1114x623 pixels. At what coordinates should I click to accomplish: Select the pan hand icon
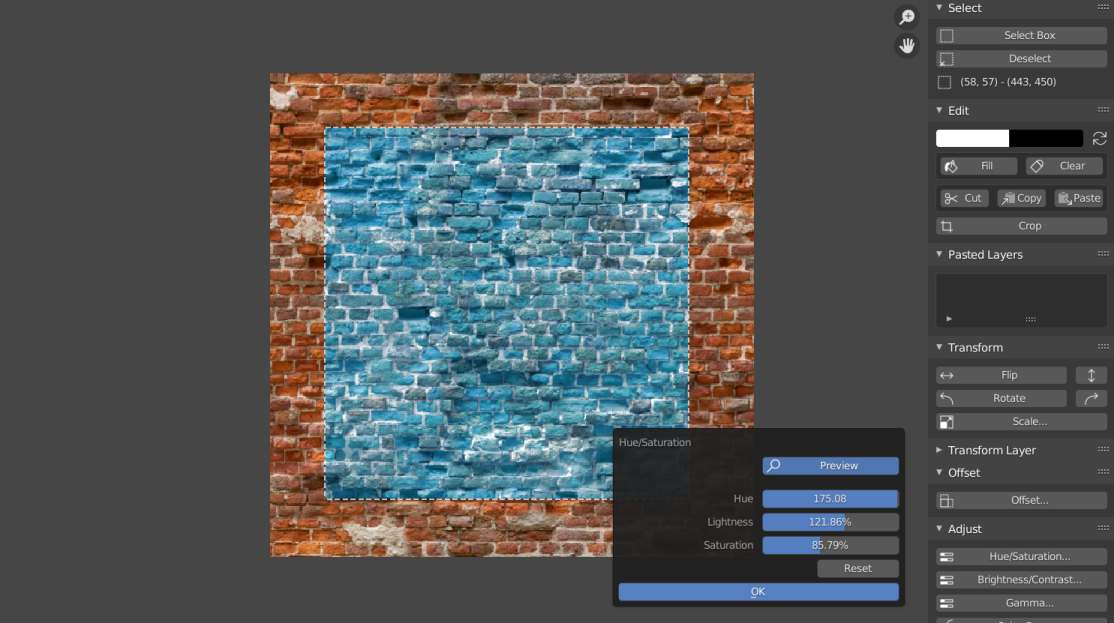pos(906,45)
